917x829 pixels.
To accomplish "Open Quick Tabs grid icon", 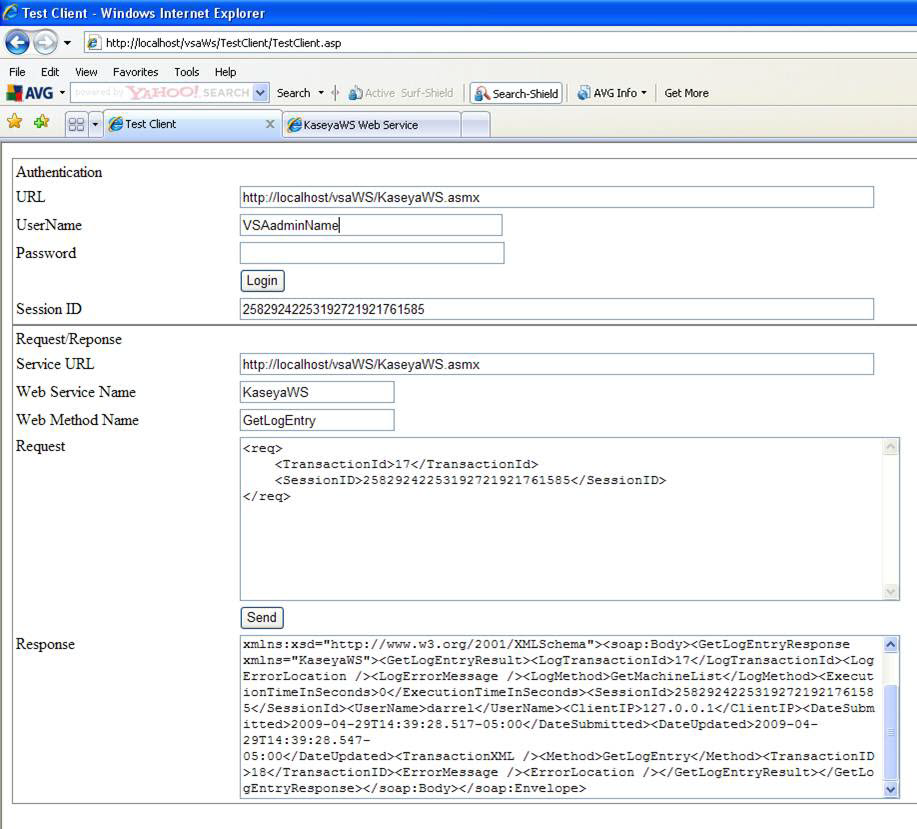I will pyautogui.click(x=76, y=125).
